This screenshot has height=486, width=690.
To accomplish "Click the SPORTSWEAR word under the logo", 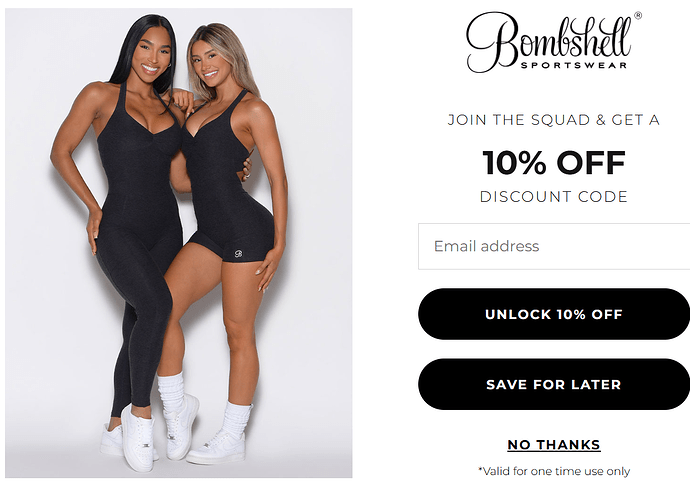I will pyautogui.click(x=574, y=65).
